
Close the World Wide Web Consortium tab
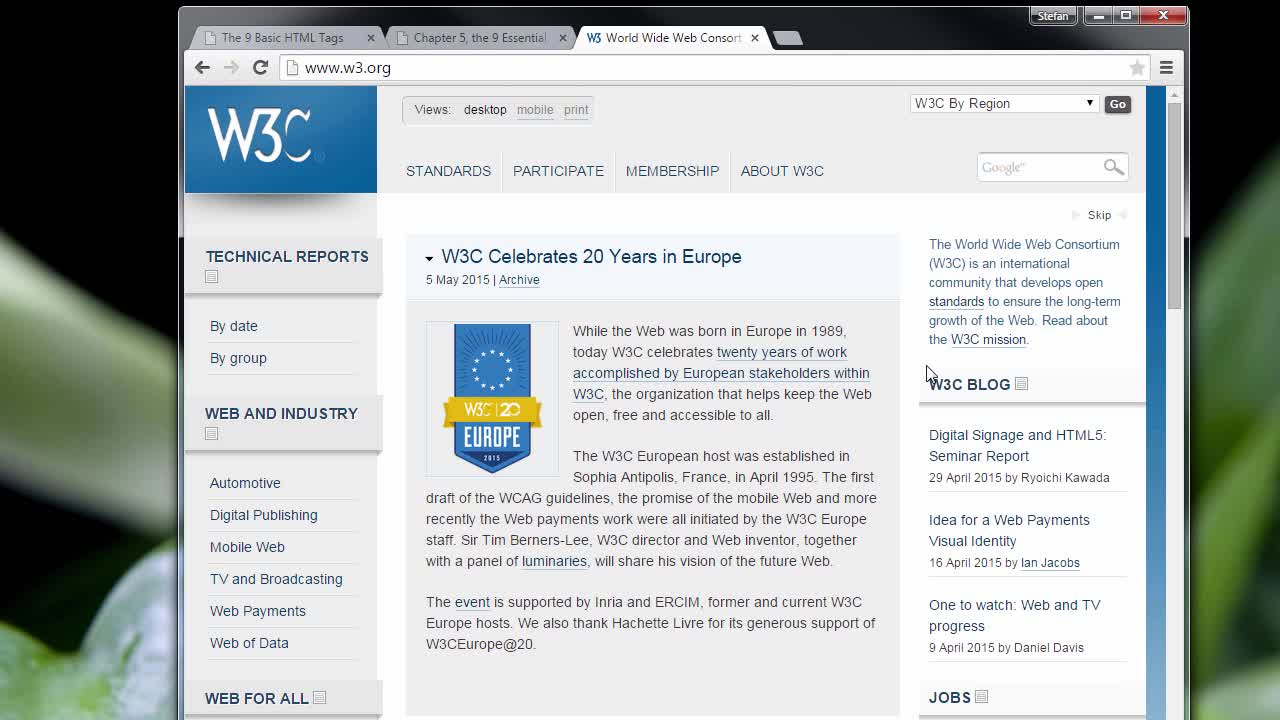(755, 38)
